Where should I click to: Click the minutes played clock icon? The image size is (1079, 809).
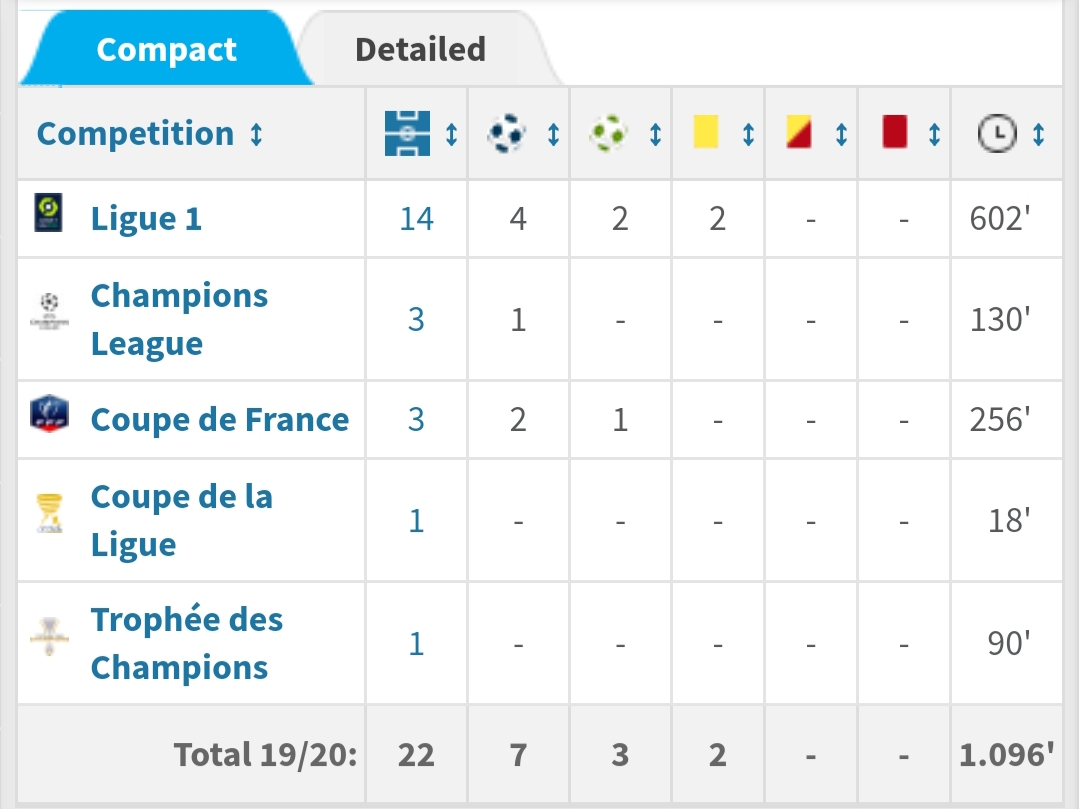996,134
